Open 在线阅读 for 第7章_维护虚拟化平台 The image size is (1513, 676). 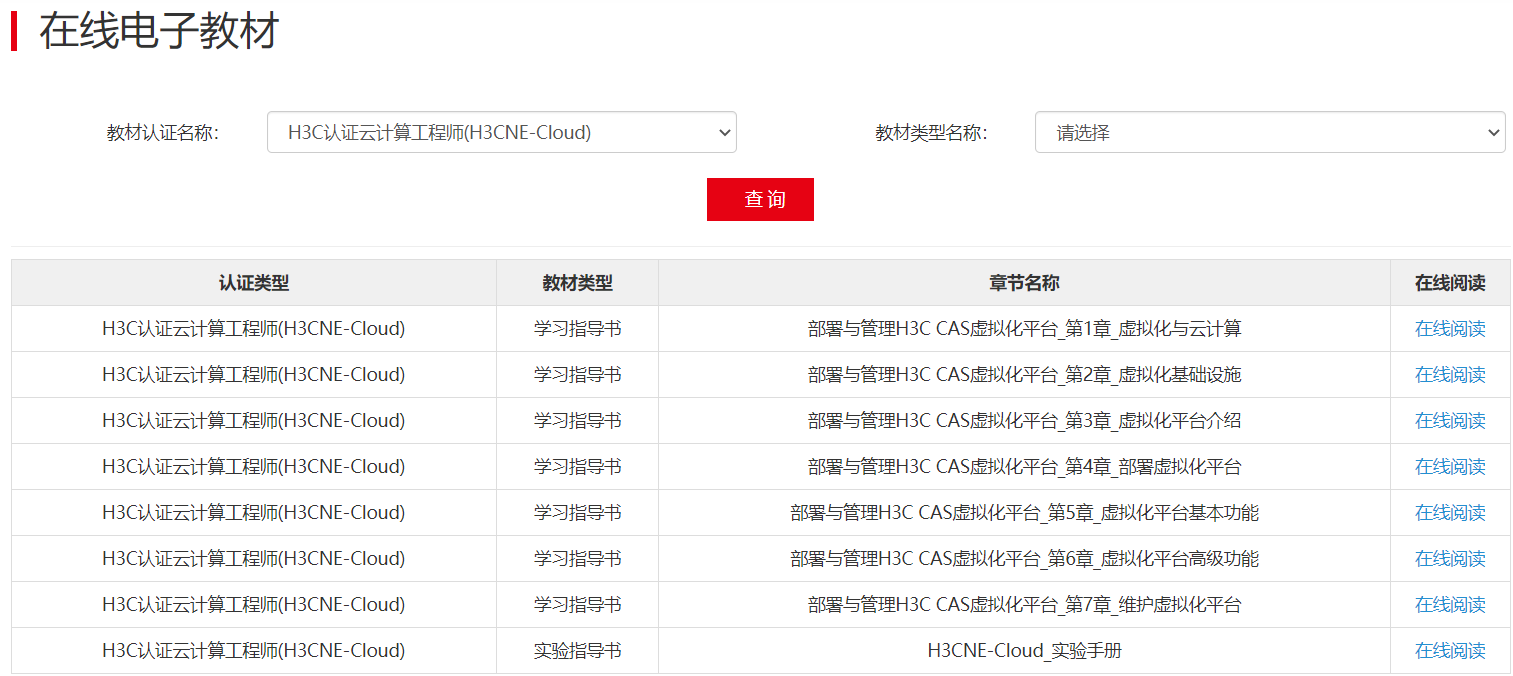(1450, 604)
